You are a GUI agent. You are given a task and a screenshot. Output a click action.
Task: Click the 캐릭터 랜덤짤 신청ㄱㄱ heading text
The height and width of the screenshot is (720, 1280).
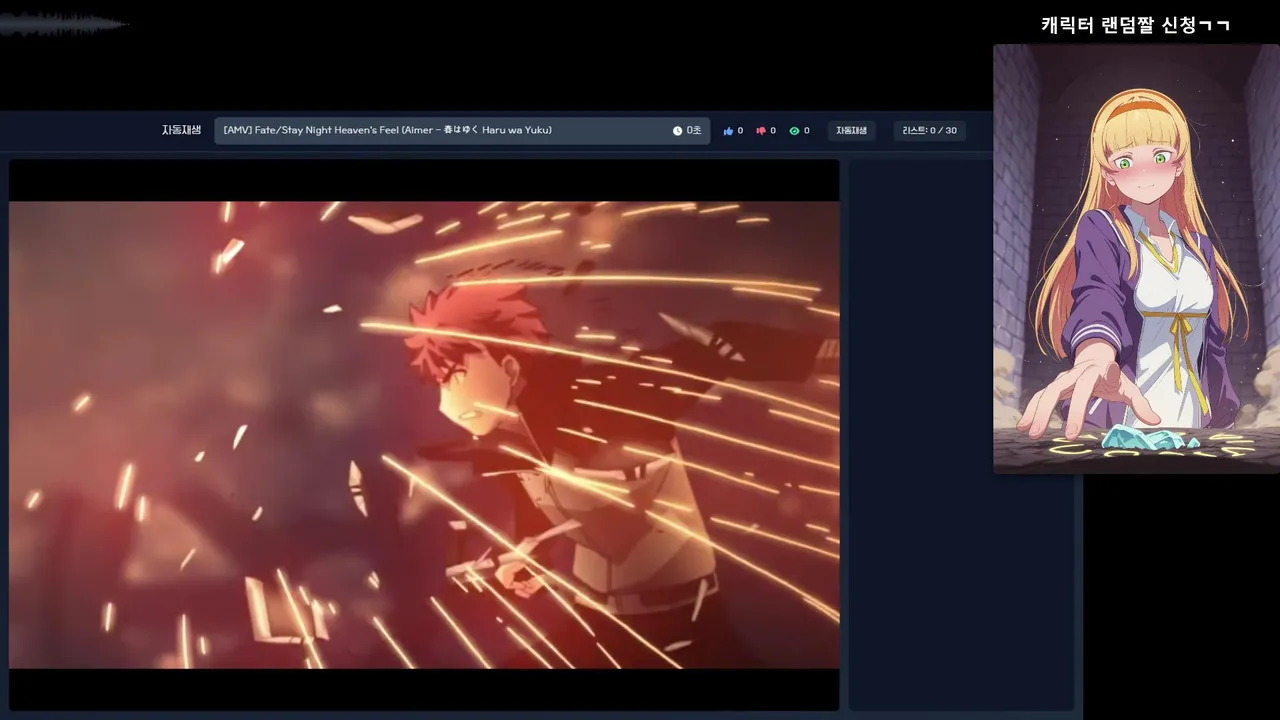pos(1136,25)
